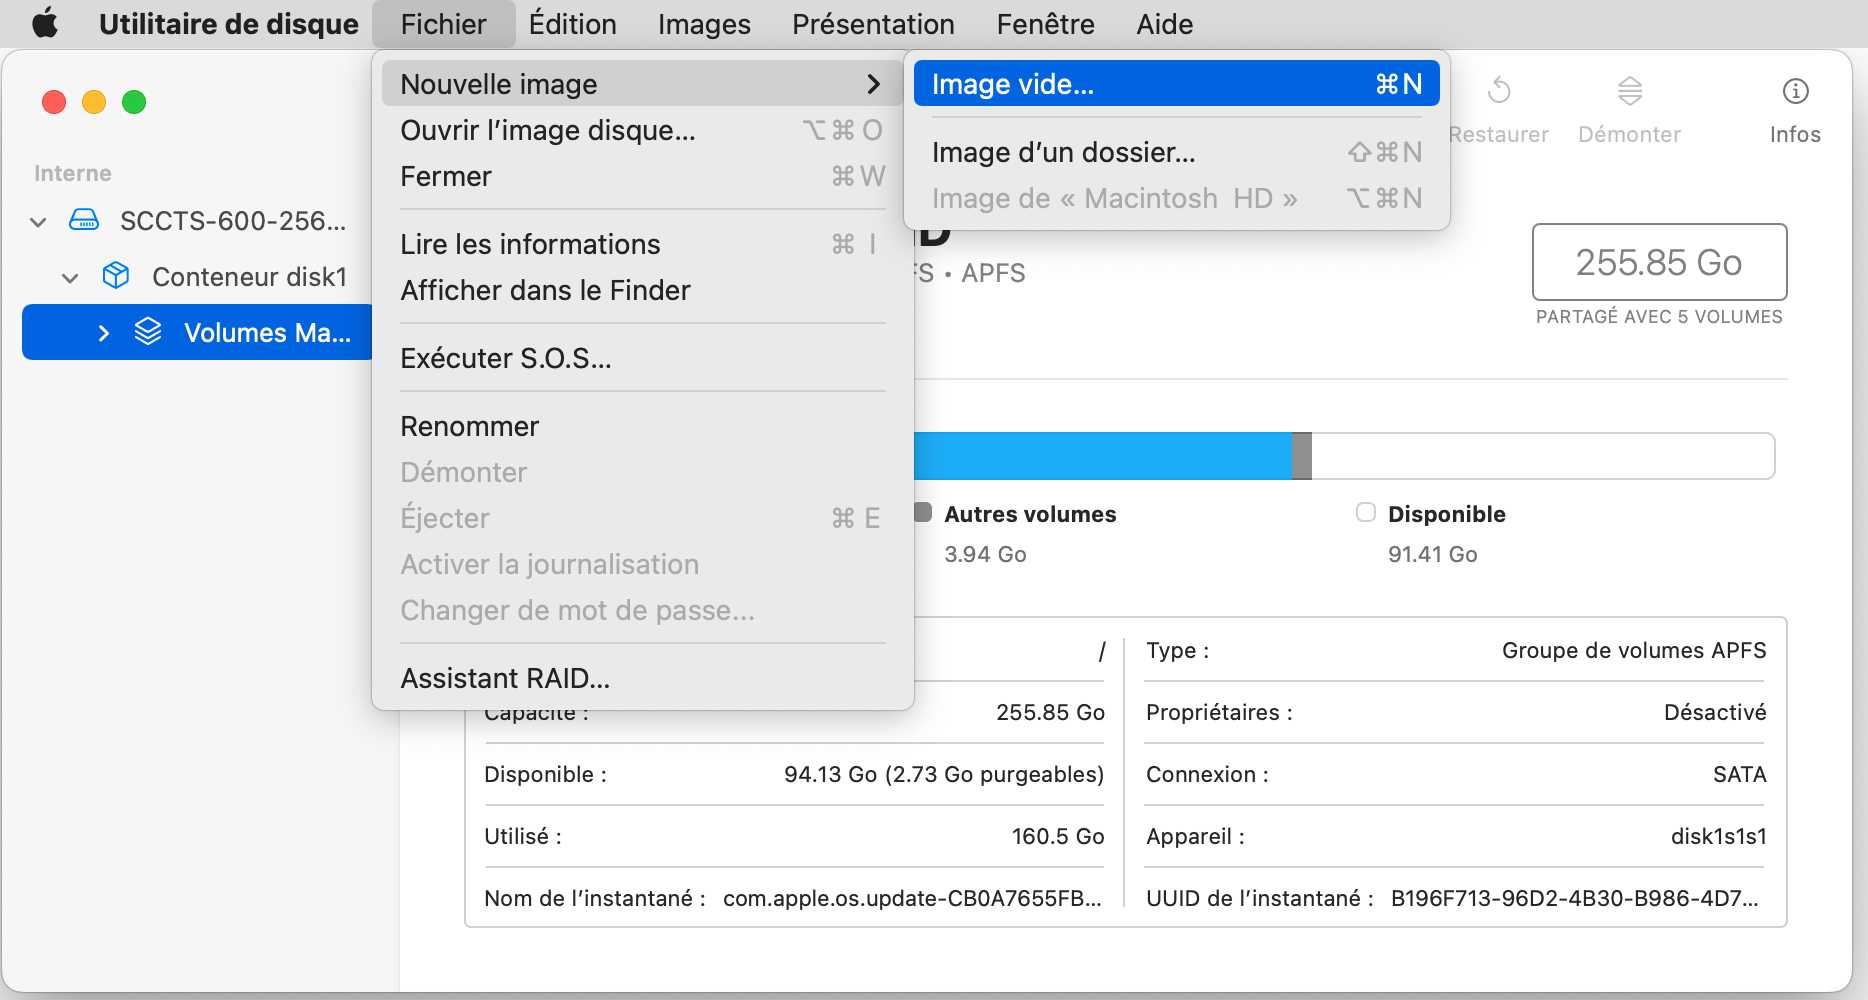Viewport: 1868px width, 1000px height.
Task: Click the Autres volumes legend swatch
Action: [923, 512]
